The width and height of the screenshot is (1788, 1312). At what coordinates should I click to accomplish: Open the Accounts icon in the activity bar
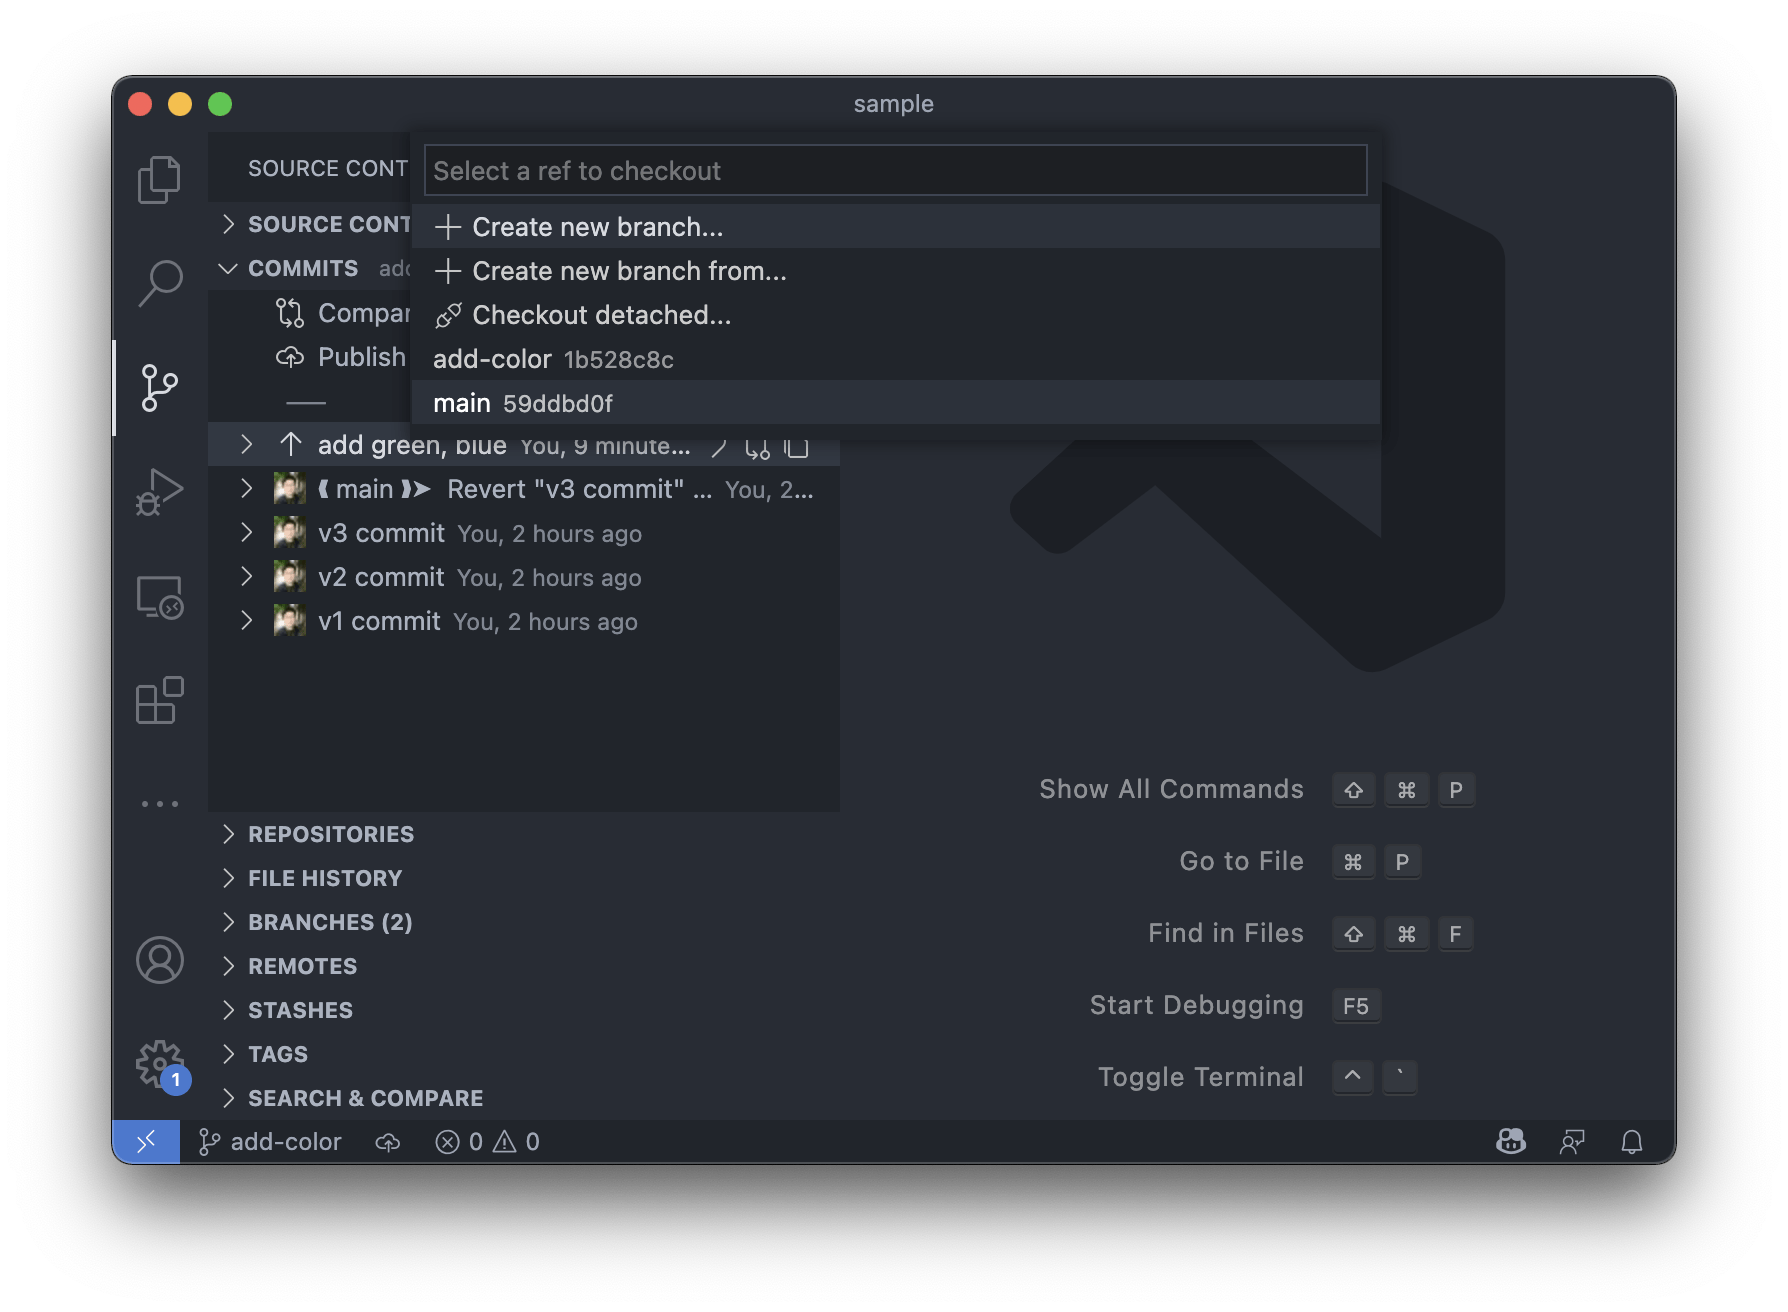click(159, 960)
